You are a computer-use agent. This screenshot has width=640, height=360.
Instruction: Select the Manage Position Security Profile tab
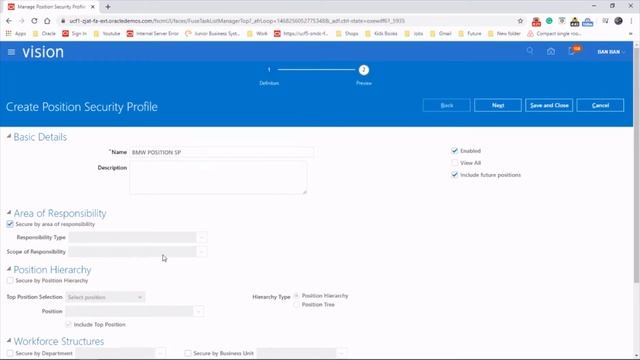coord(51,7)
